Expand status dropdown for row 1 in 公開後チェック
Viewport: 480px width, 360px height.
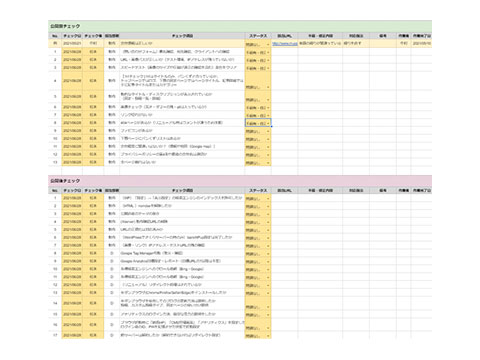(x=268, y=199)
